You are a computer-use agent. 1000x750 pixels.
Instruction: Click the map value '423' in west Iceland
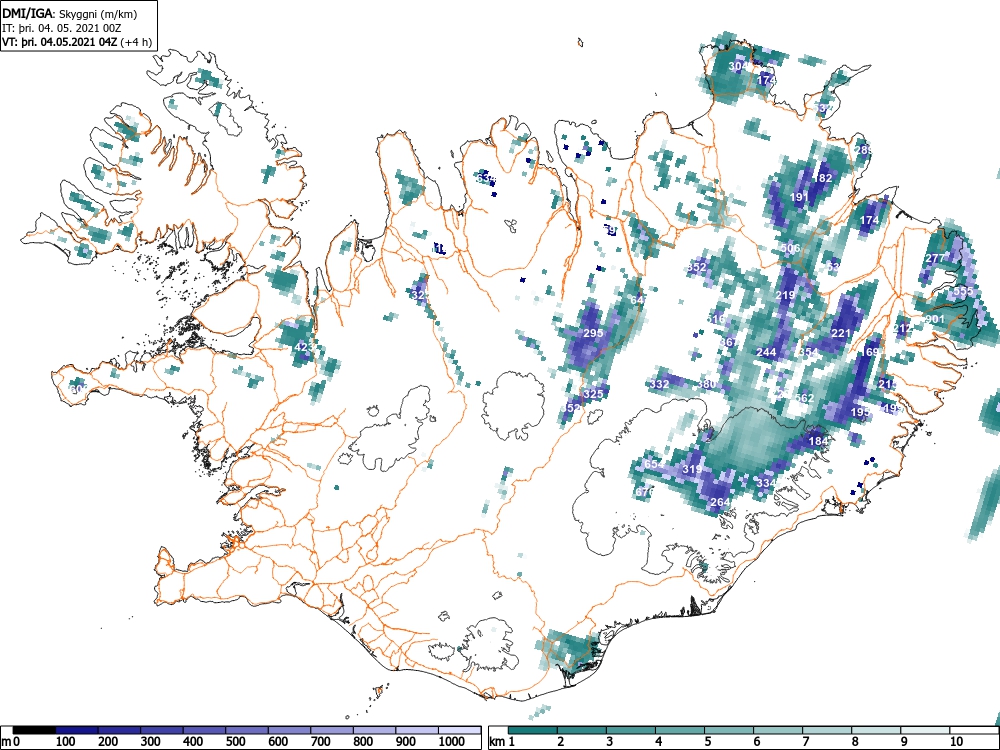click(304, 347)
